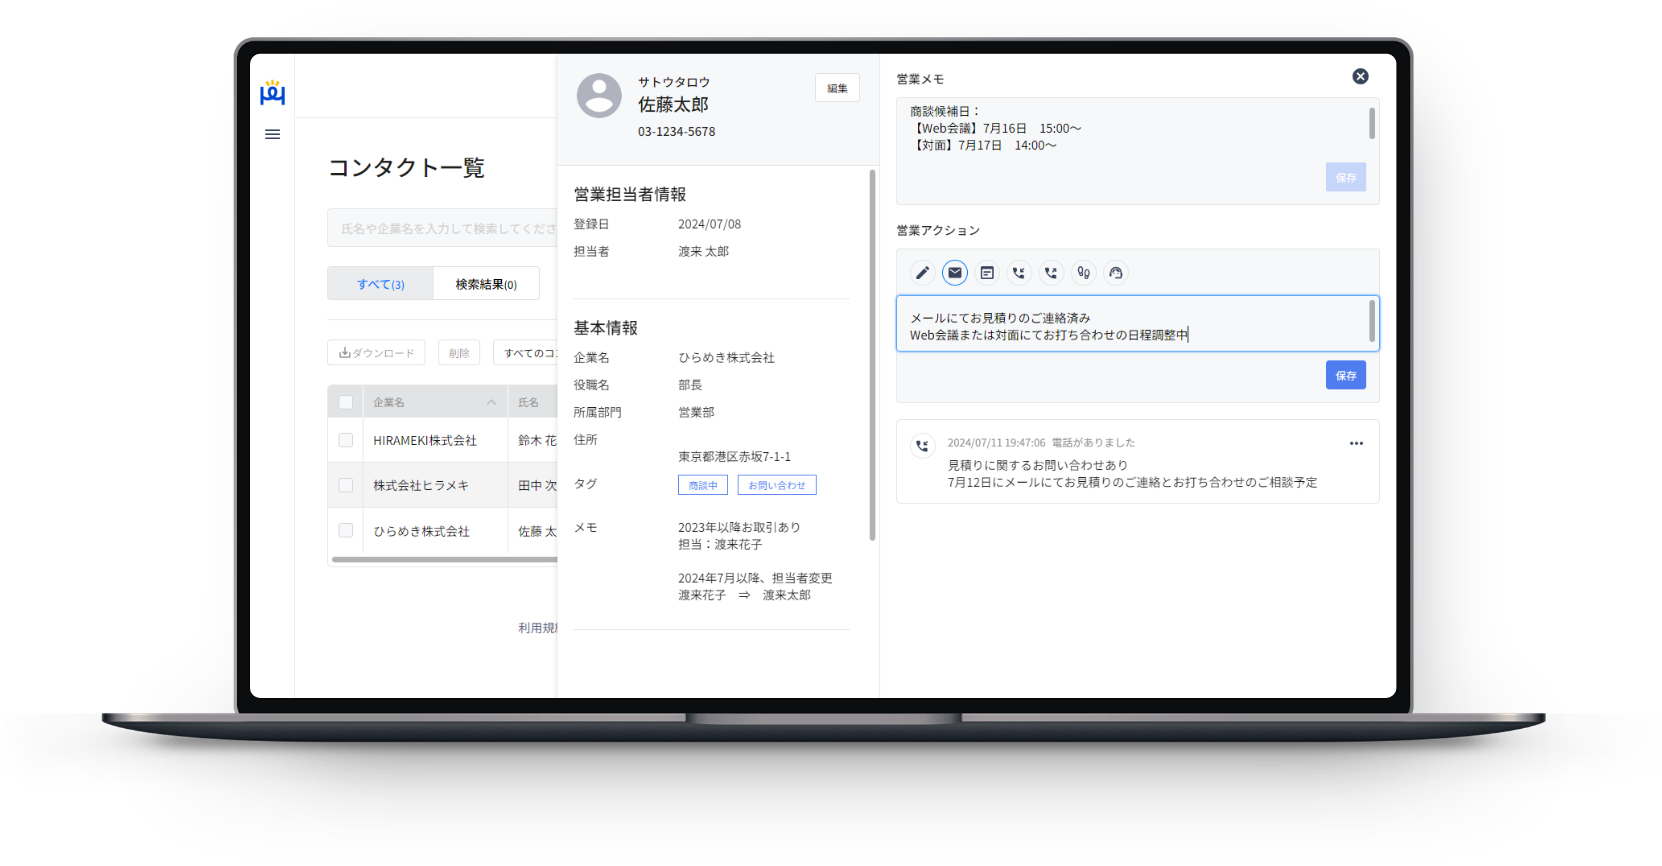Click the 商談中 tag
Screen dimensions: 1662x866
pyautogui.click(x=703, y=485)
